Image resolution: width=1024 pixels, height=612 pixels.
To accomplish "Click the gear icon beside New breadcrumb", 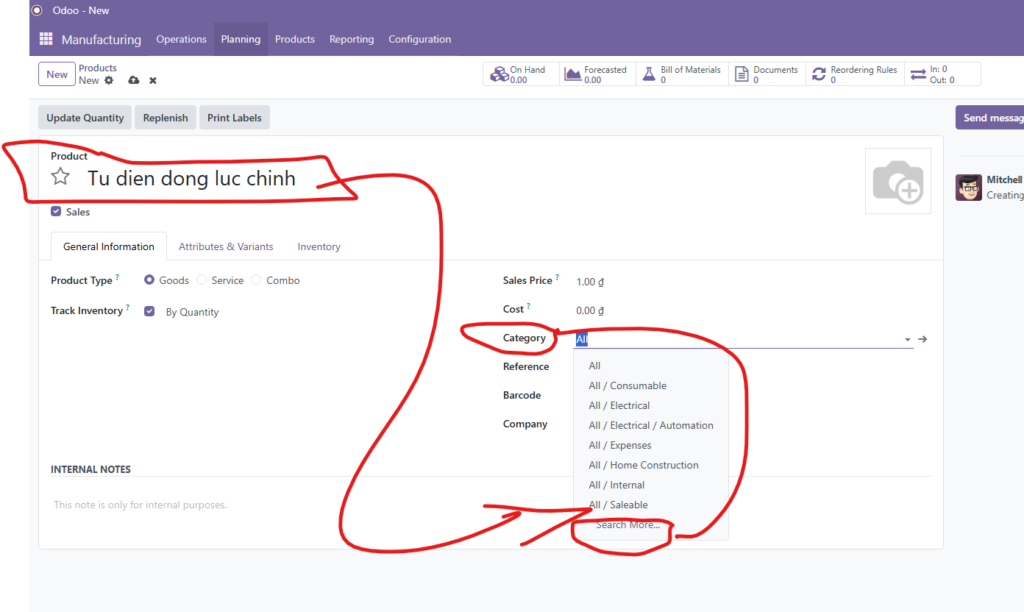I will 109,80.
